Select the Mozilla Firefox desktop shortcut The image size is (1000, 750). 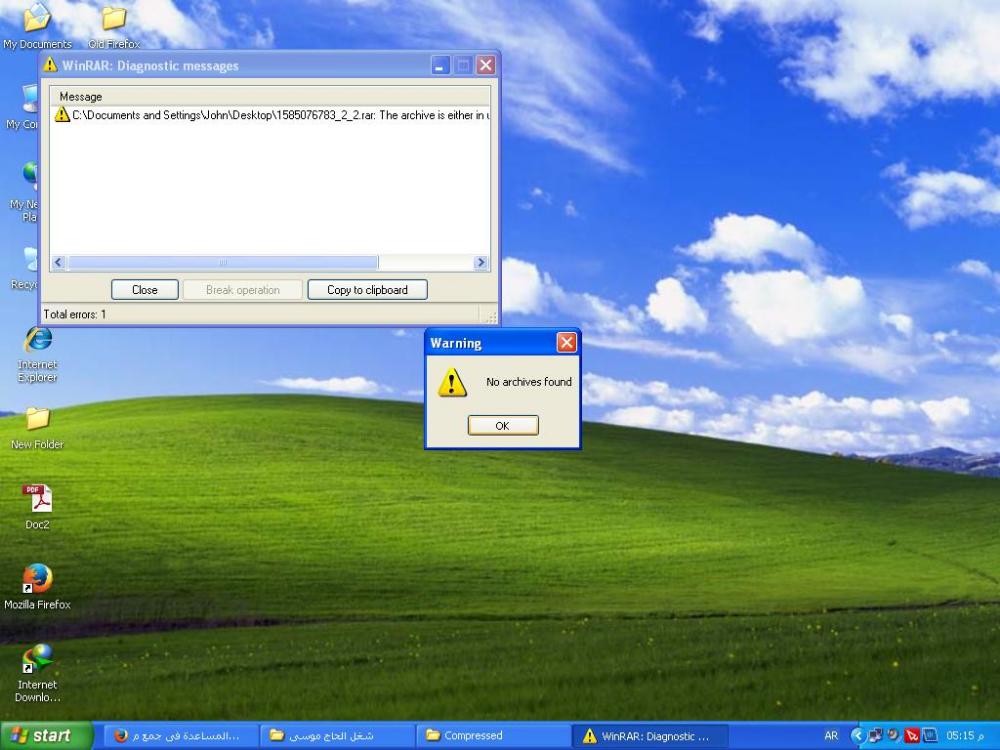coord(37,587)
